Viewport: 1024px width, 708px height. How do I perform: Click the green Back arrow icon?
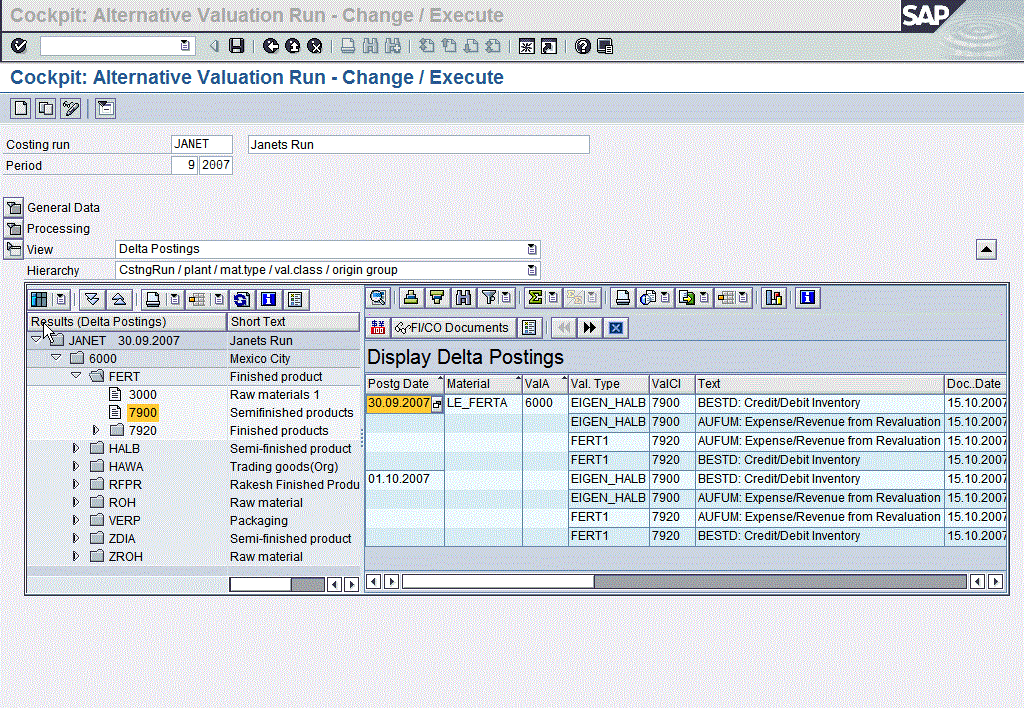tap(271, 46)
